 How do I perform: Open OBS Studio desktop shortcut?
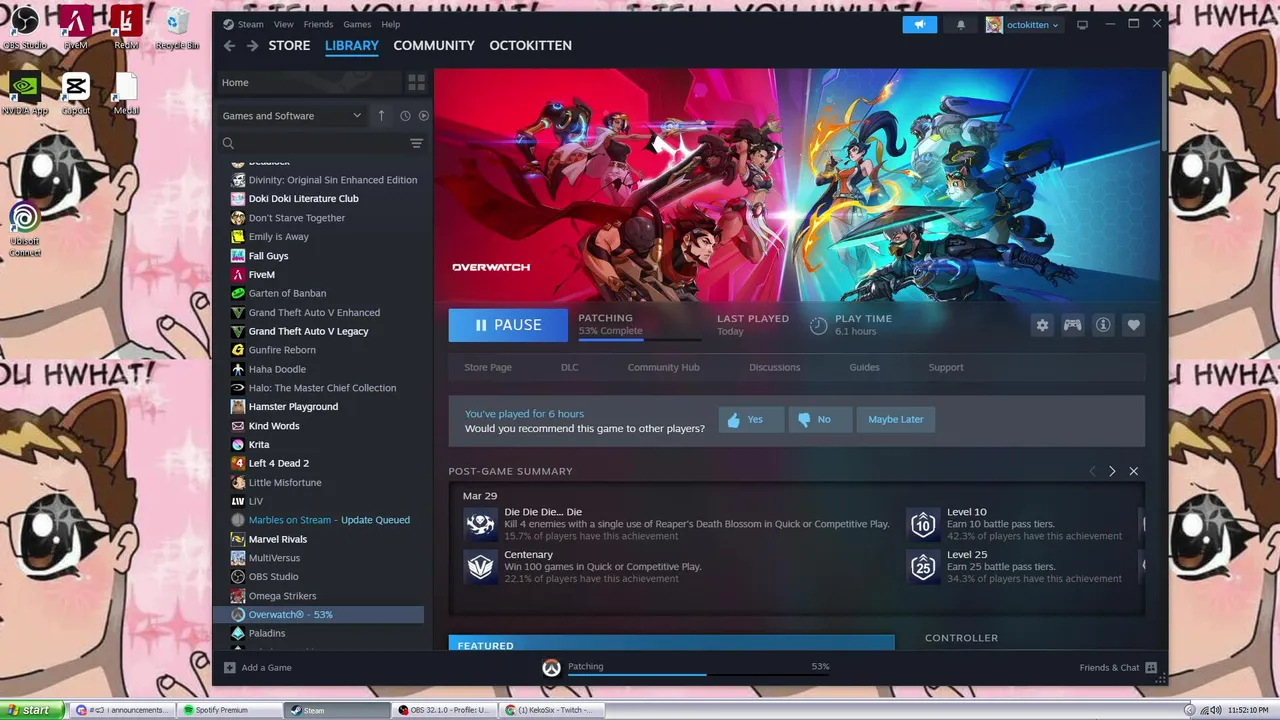click(x=25, y=27)
